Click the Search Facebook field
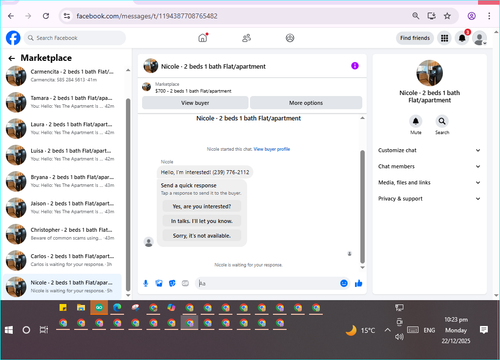This screenshot has width=500, height=360. coord(75,38)
